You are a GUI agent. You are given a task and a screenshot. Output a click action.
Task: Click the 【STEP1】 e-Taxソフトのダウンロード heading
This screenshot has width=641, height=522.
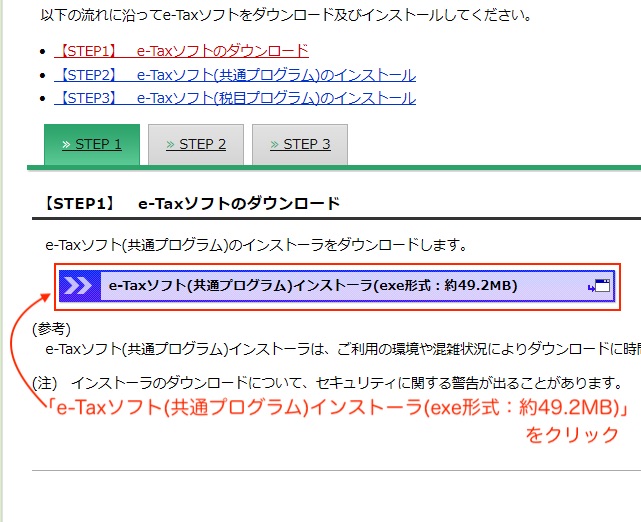pos(191,203)
